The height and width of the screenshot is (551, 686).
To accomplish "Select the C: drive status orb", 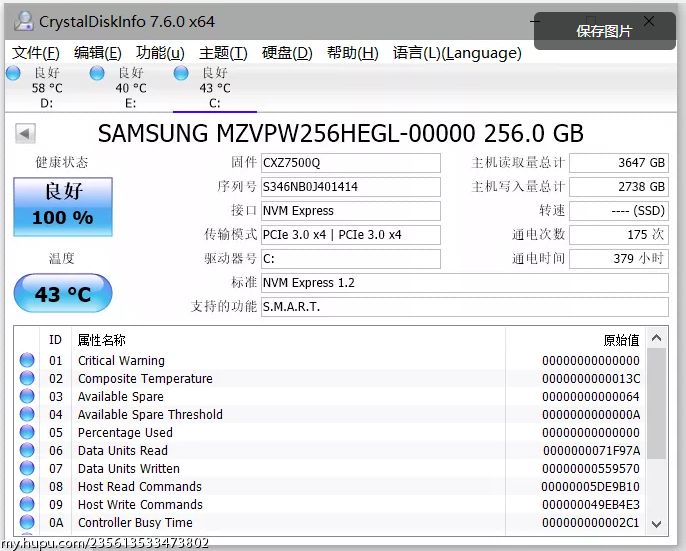I will coord(181,73).
